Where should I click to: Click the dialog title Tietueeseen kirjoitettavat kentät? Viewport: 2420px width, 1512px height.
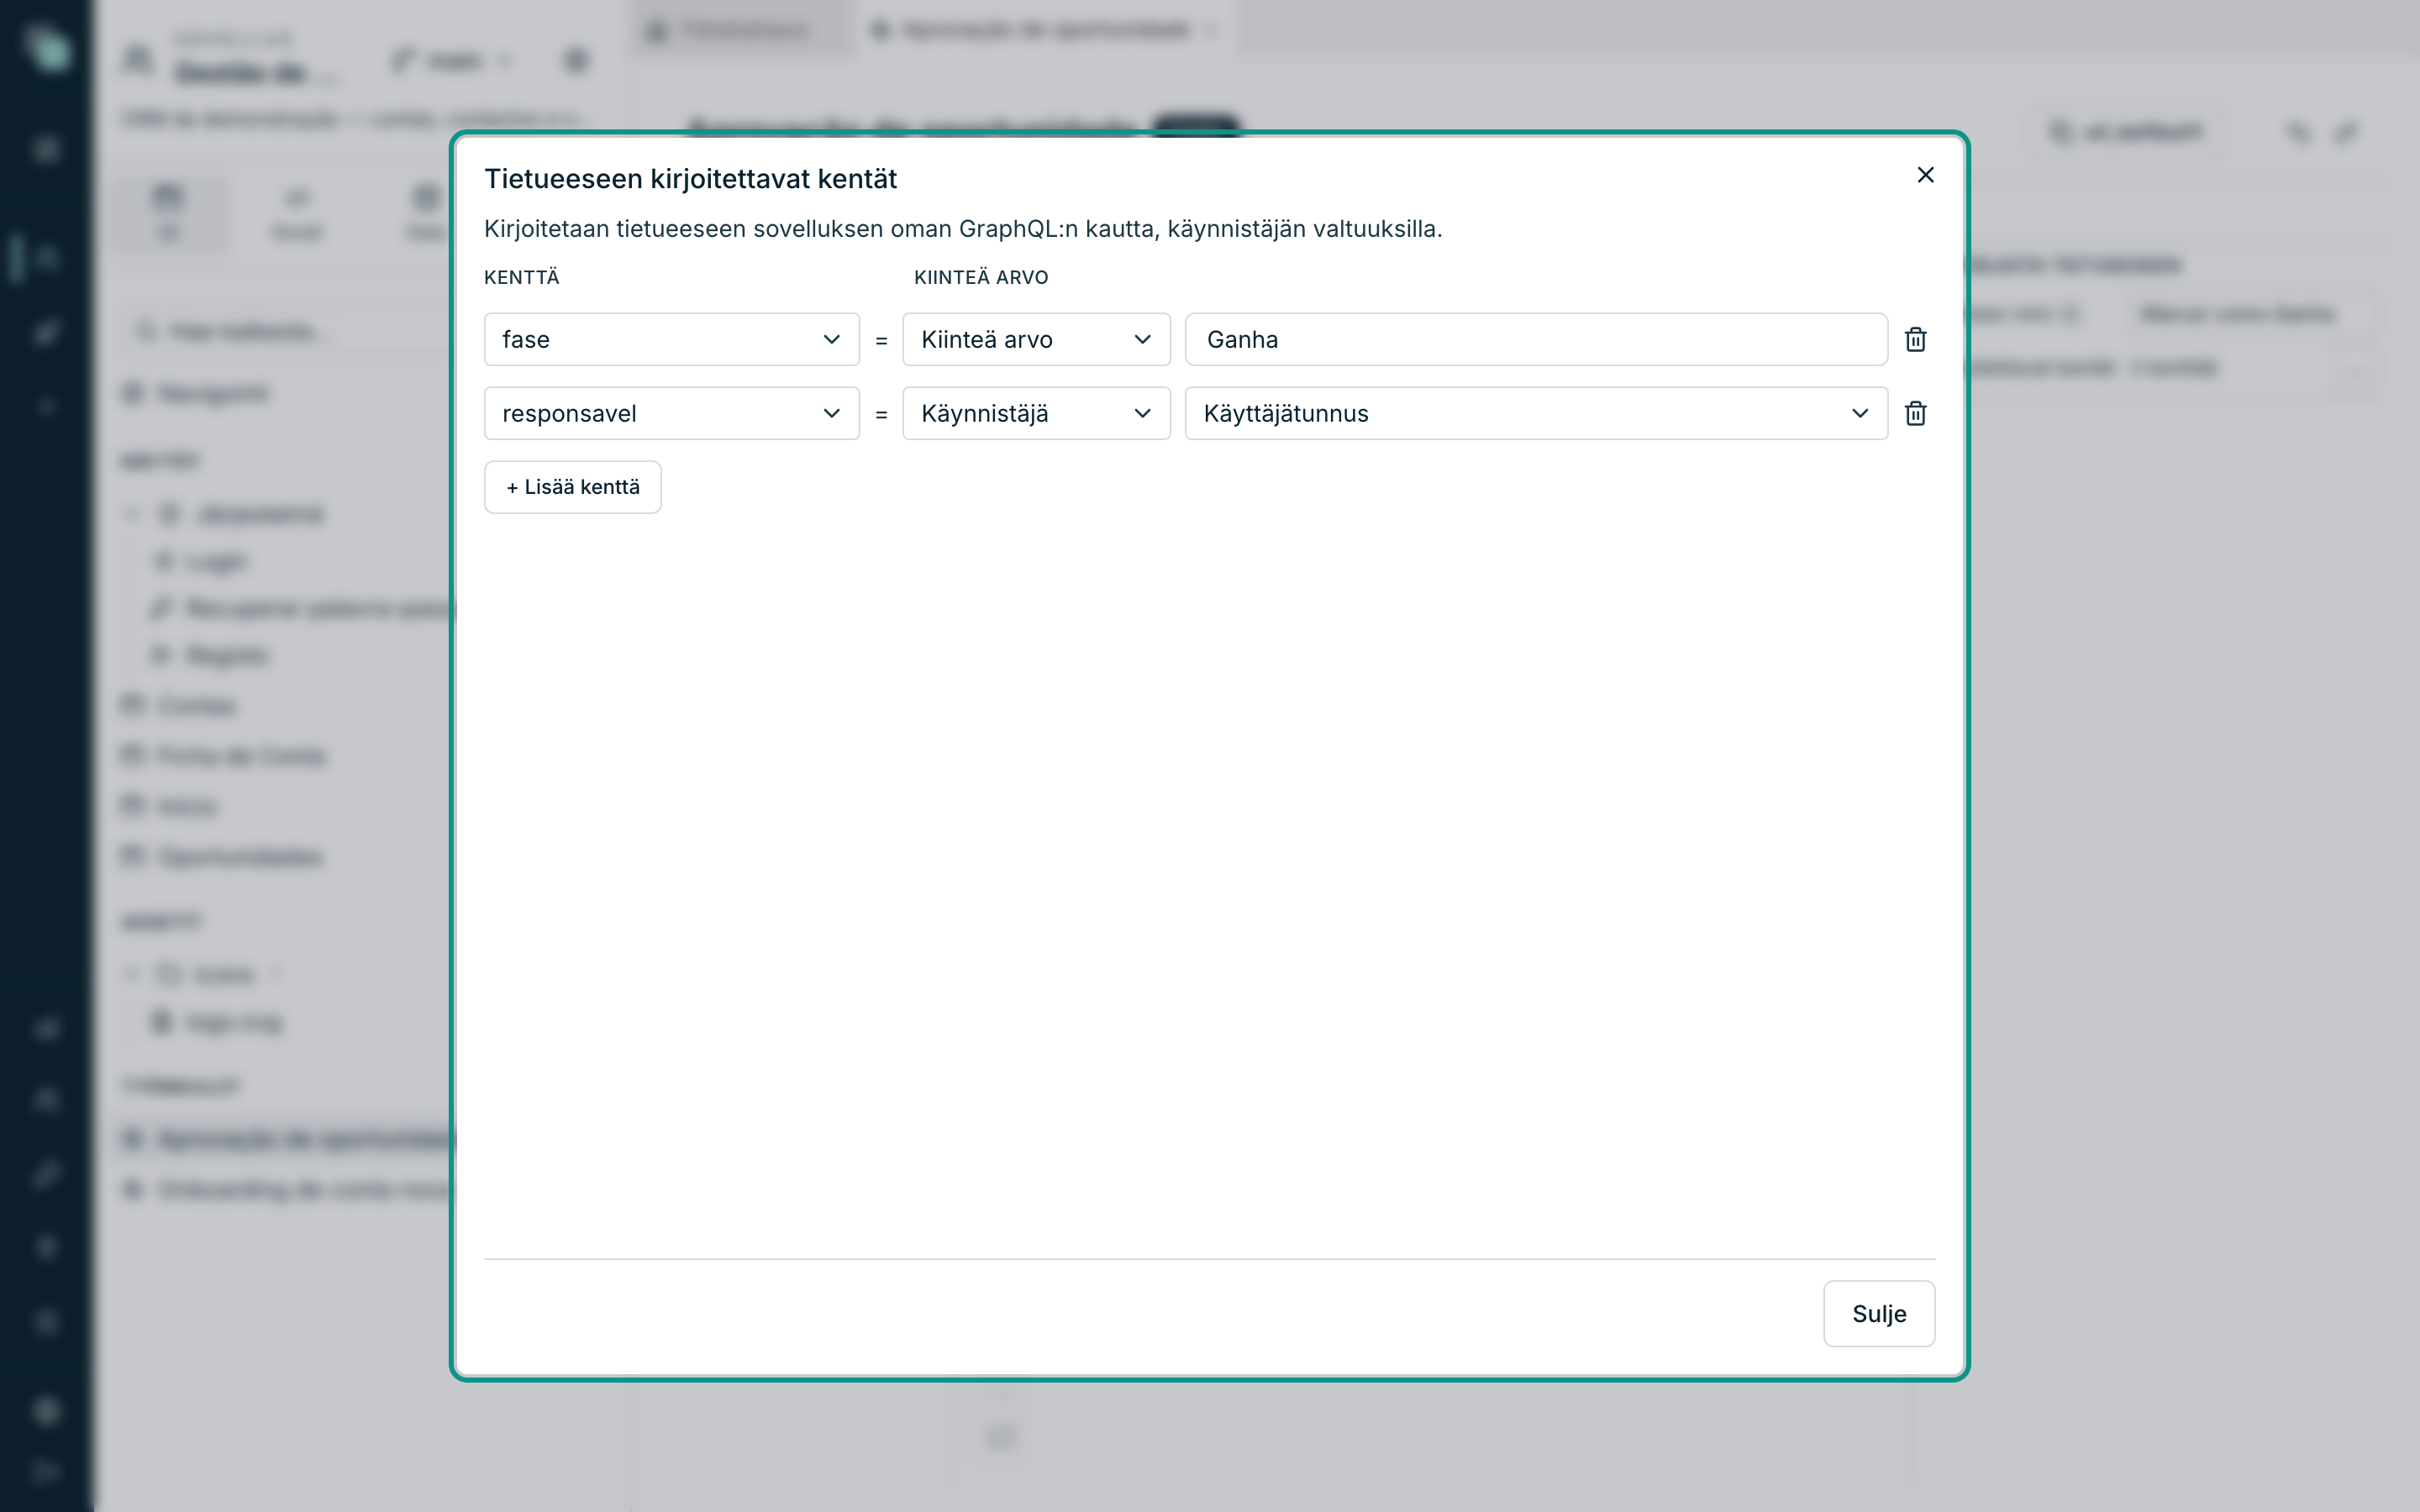tap(690, 179)
